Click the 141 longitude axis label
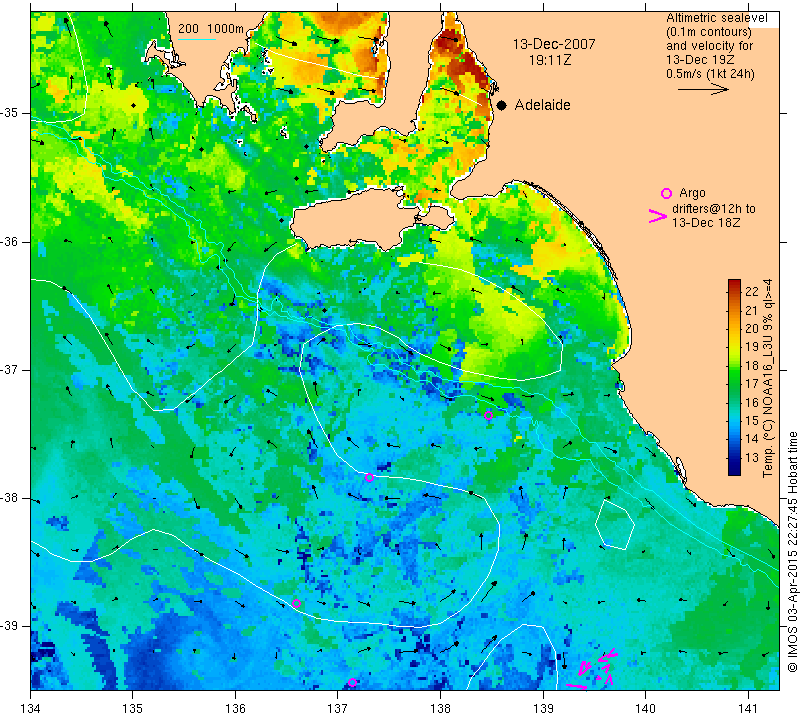This screenshot has height=720, width=800. coord(748,708)
